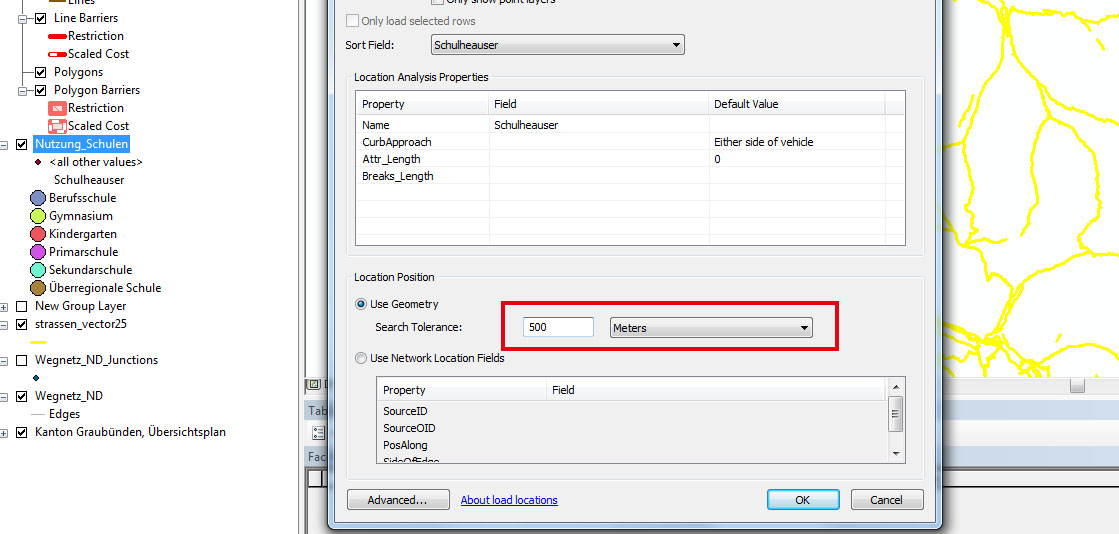Click the Polygon Barriers Scaled Cost icon
Screen dimensions: 1119x534
(x=57, y=126)
